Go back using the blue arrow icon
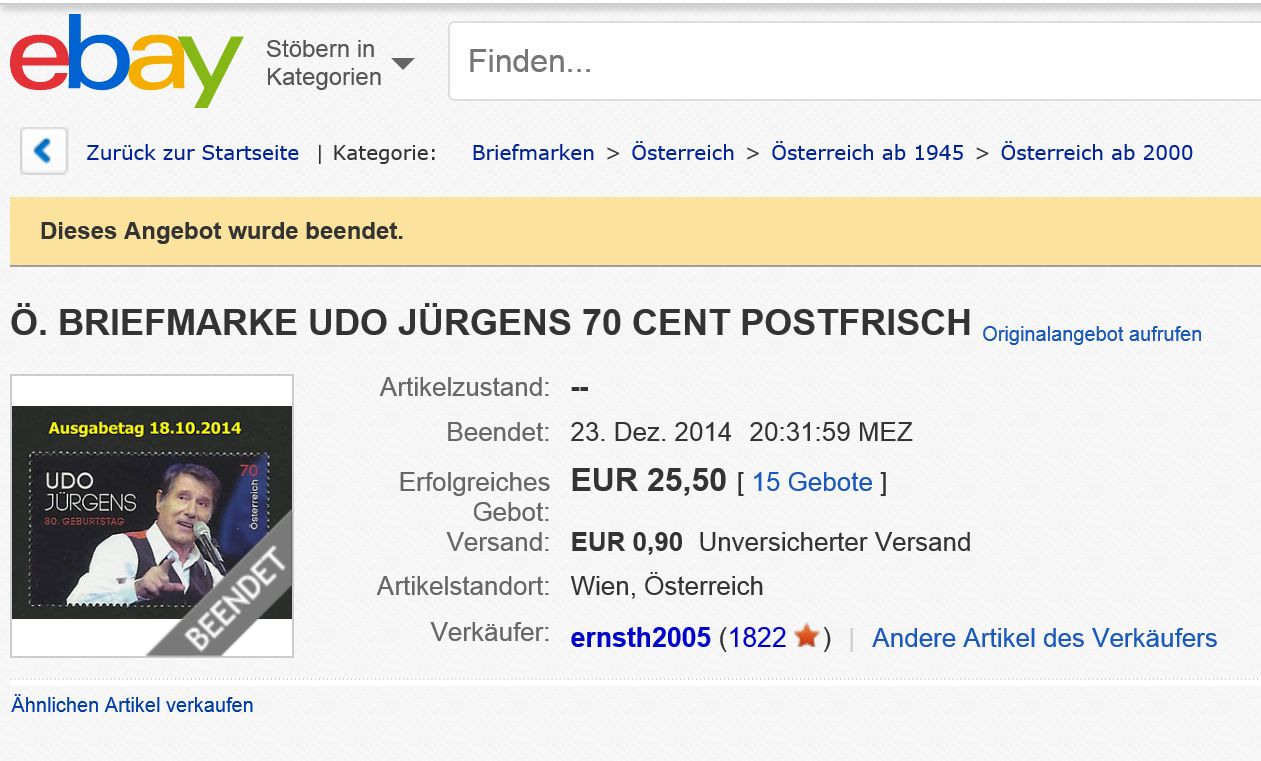Screen dimensions: 1261x761 (x=44, y=152)
